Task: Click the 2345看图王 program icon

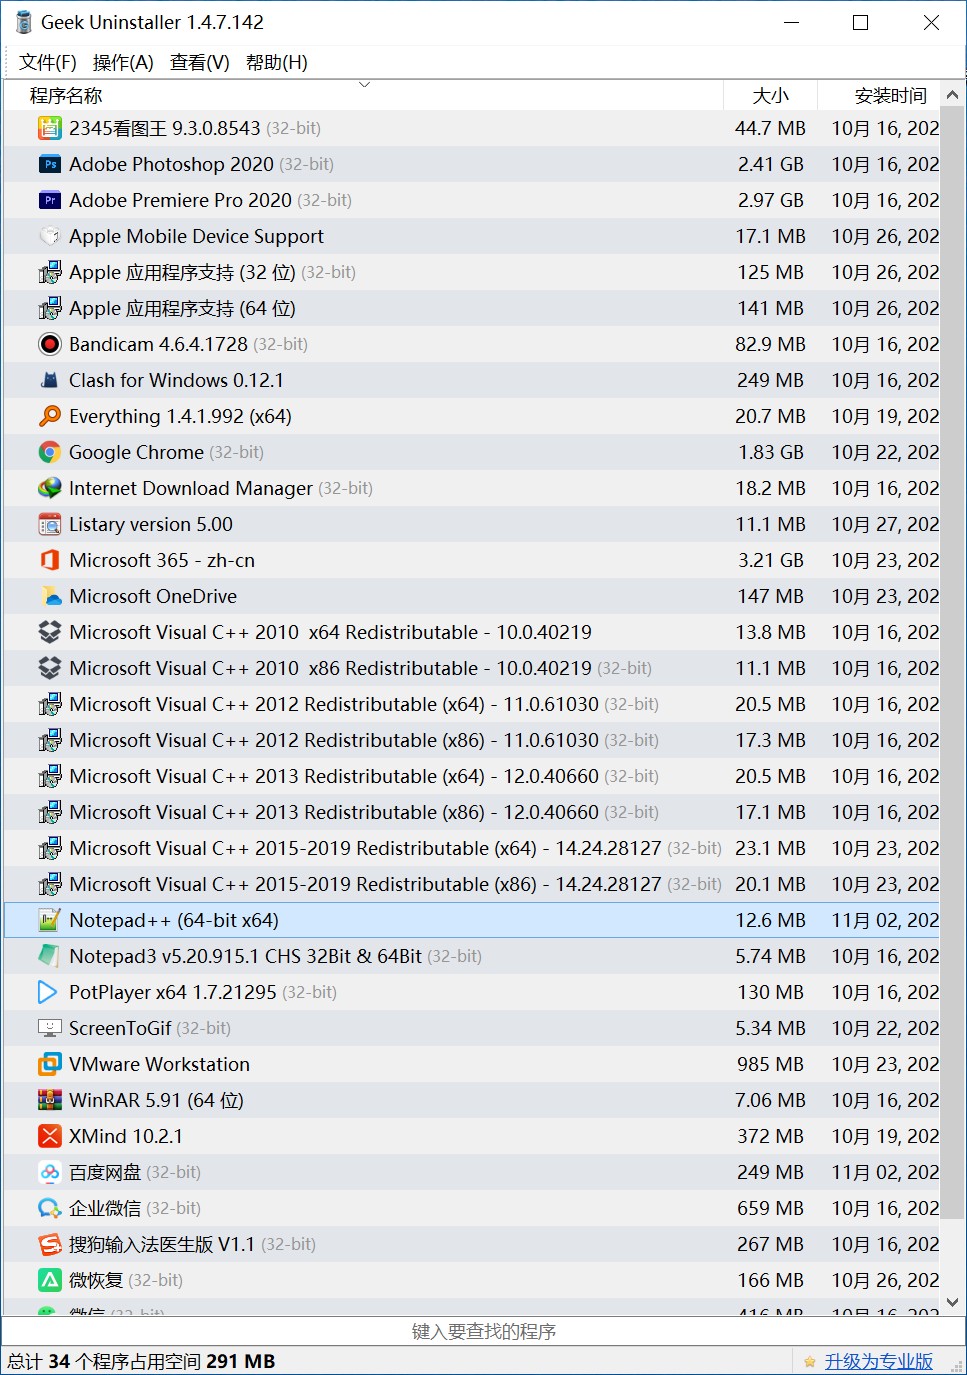Action: point(49,128)
